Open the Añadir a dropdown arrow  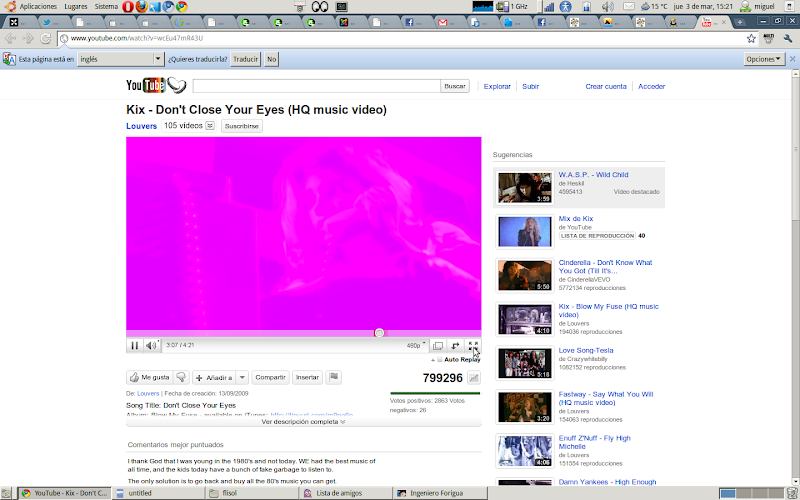(x=242, y=378)
